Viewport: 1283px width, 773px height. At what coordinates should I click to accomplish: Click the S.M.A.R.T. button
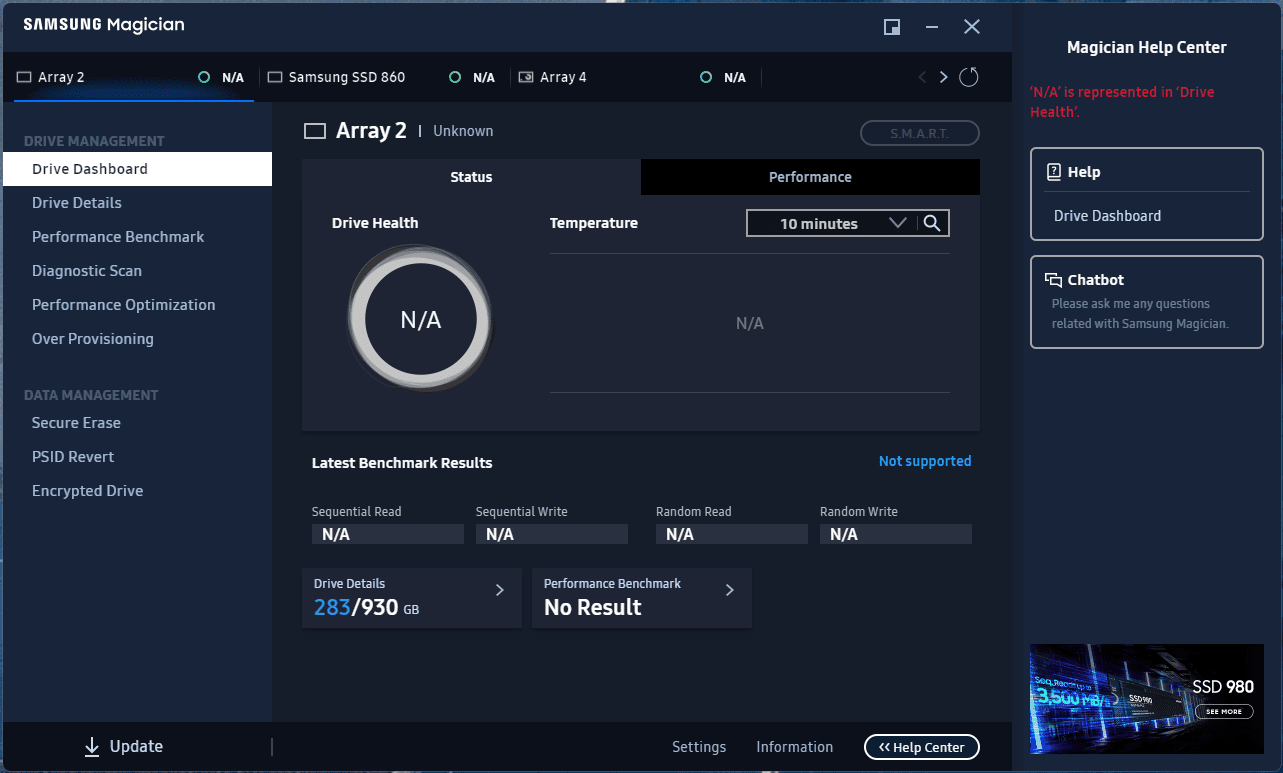pyautogui.click(x=920, y=133)
